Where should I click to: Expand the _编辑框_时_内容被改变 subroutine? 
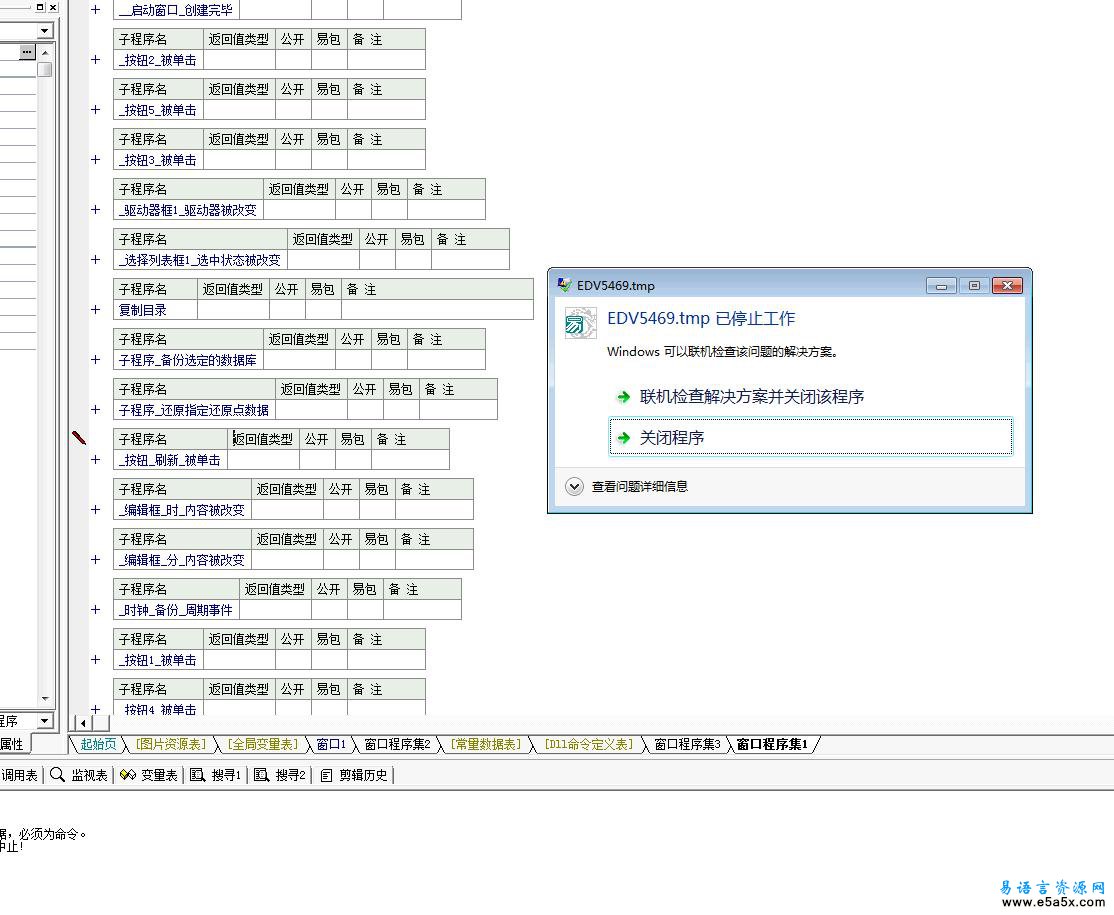coord(96,509)
